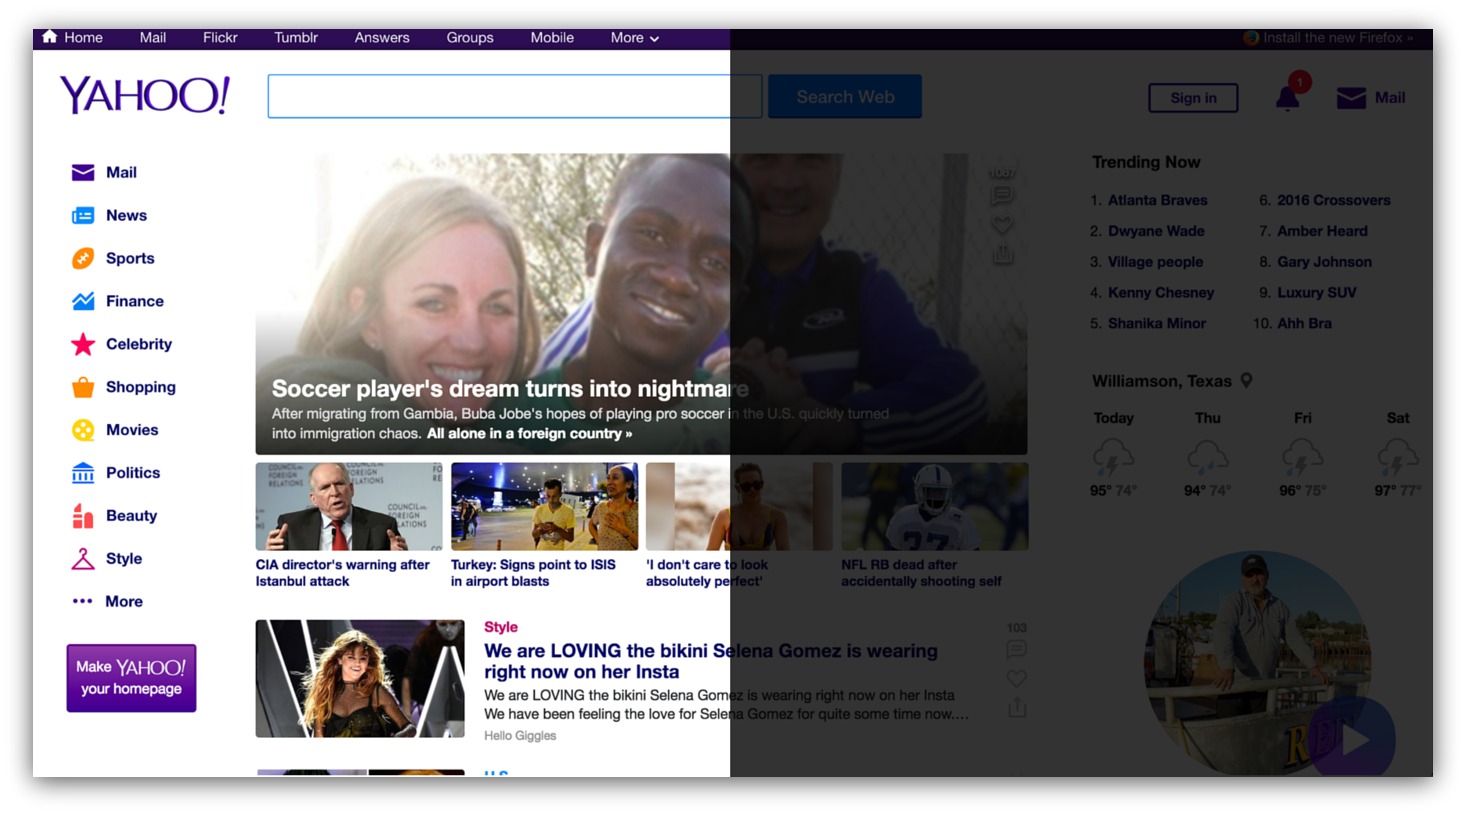Select the Thu weather forecast
Viewport: 1466px width, 814px height.
point(1207,456)
